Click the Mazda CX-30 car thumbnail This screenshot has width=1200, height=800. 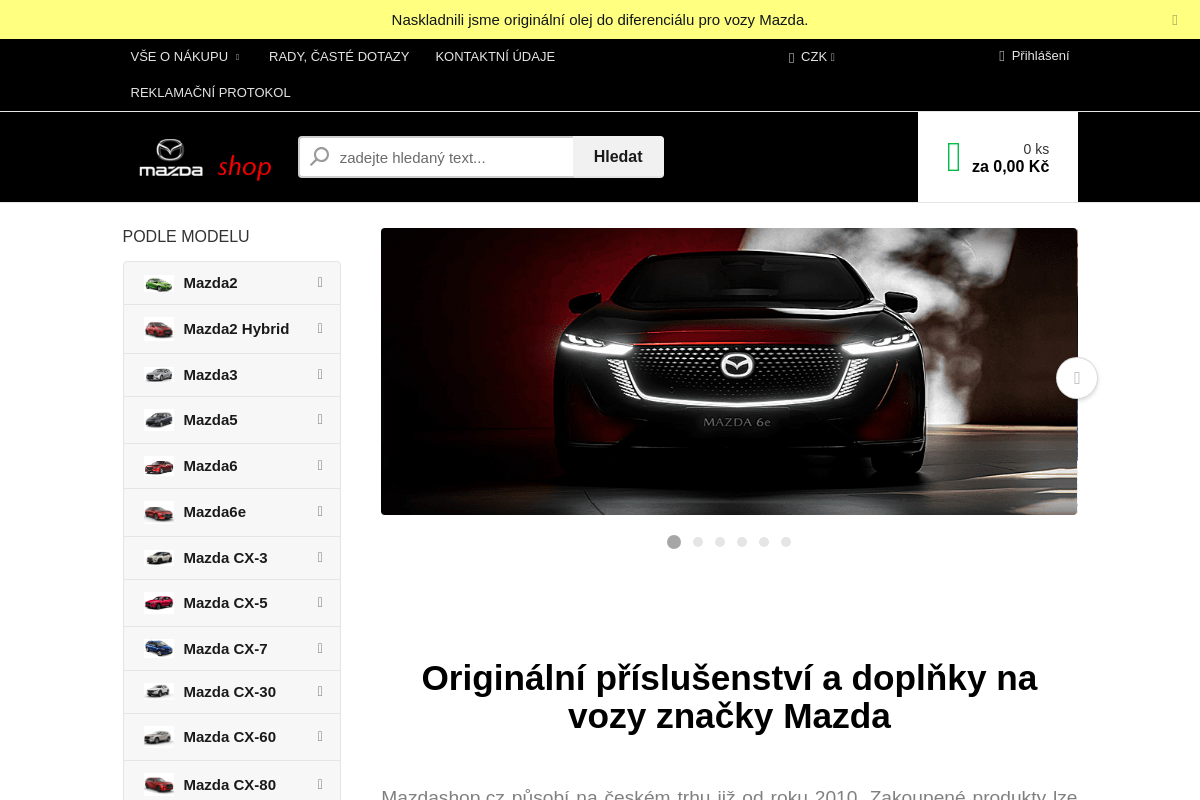(158, 692)
